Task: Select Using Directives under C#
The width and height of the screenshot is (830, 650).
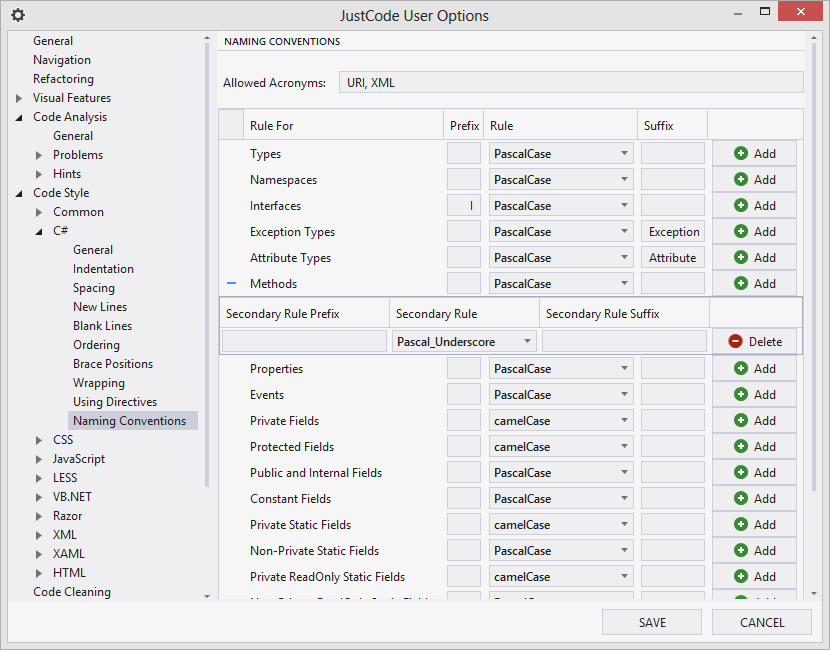Action: tap(115, 402)
